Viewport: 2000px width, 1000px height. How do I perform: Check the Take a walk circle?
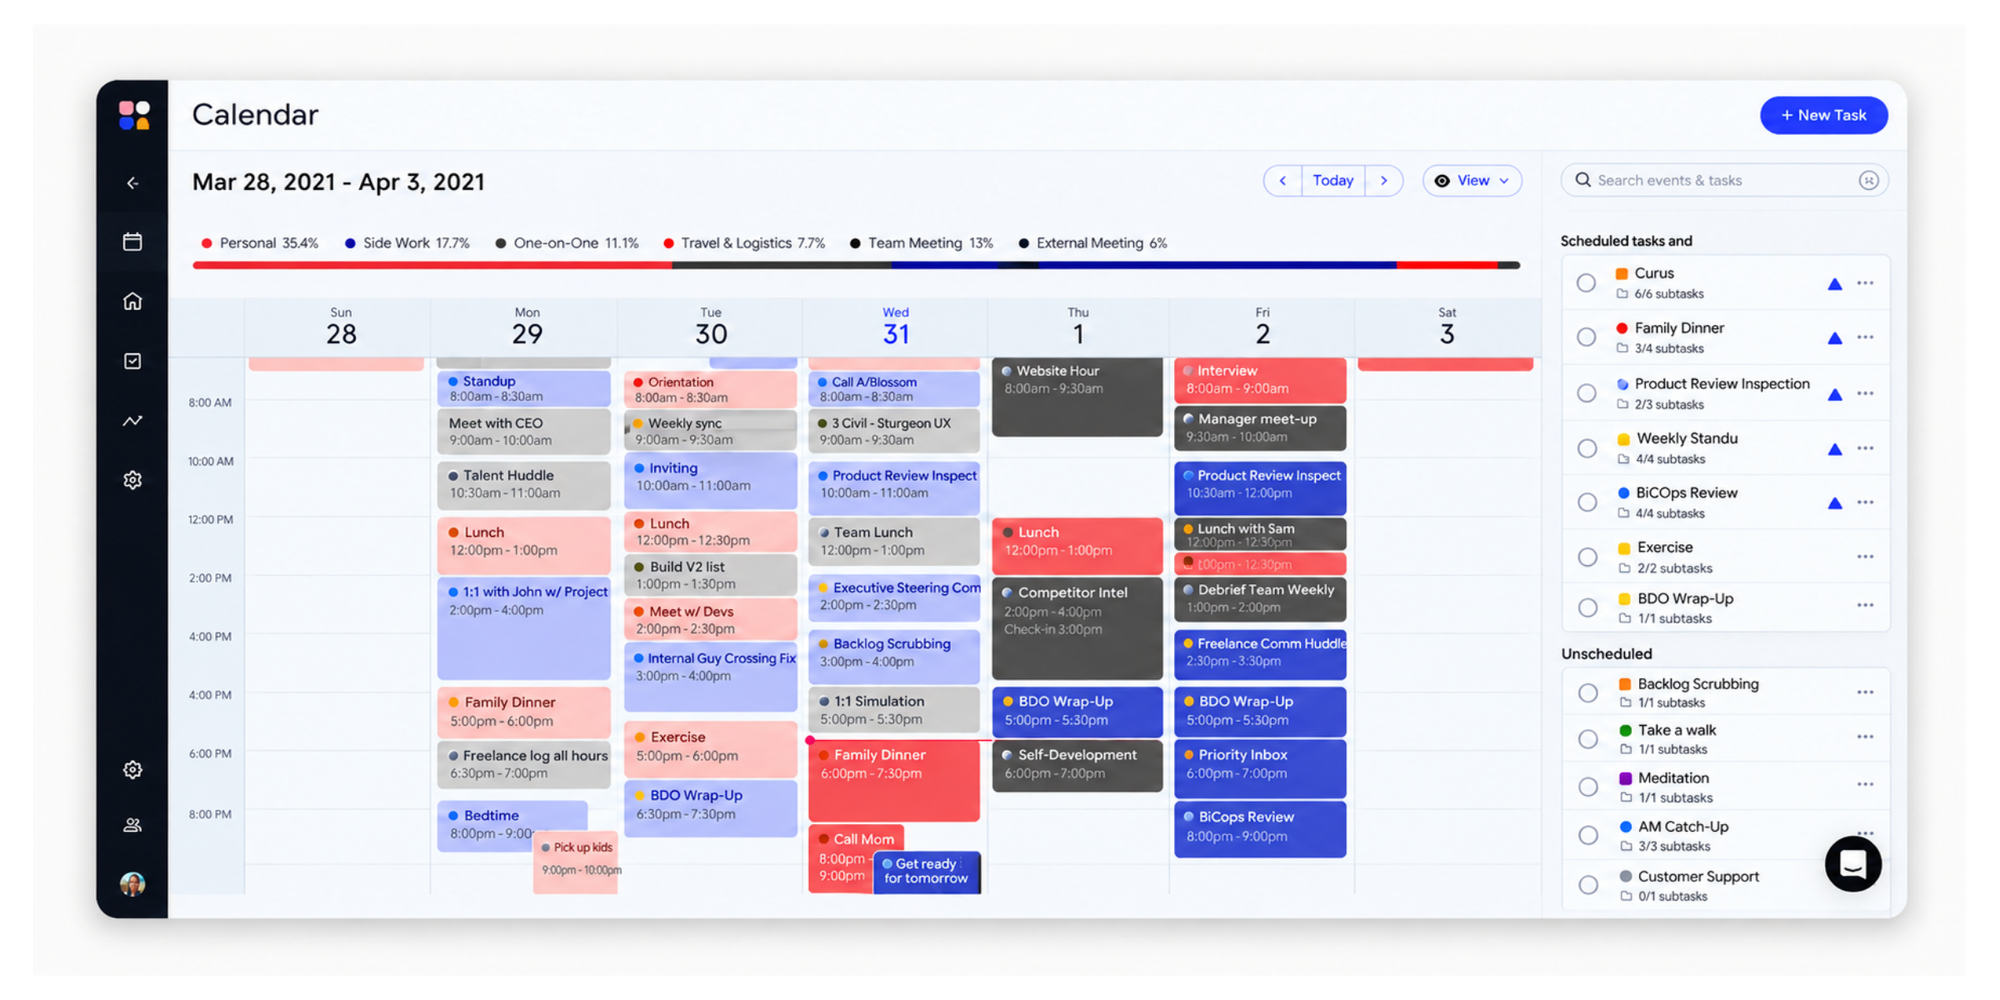1587,739
